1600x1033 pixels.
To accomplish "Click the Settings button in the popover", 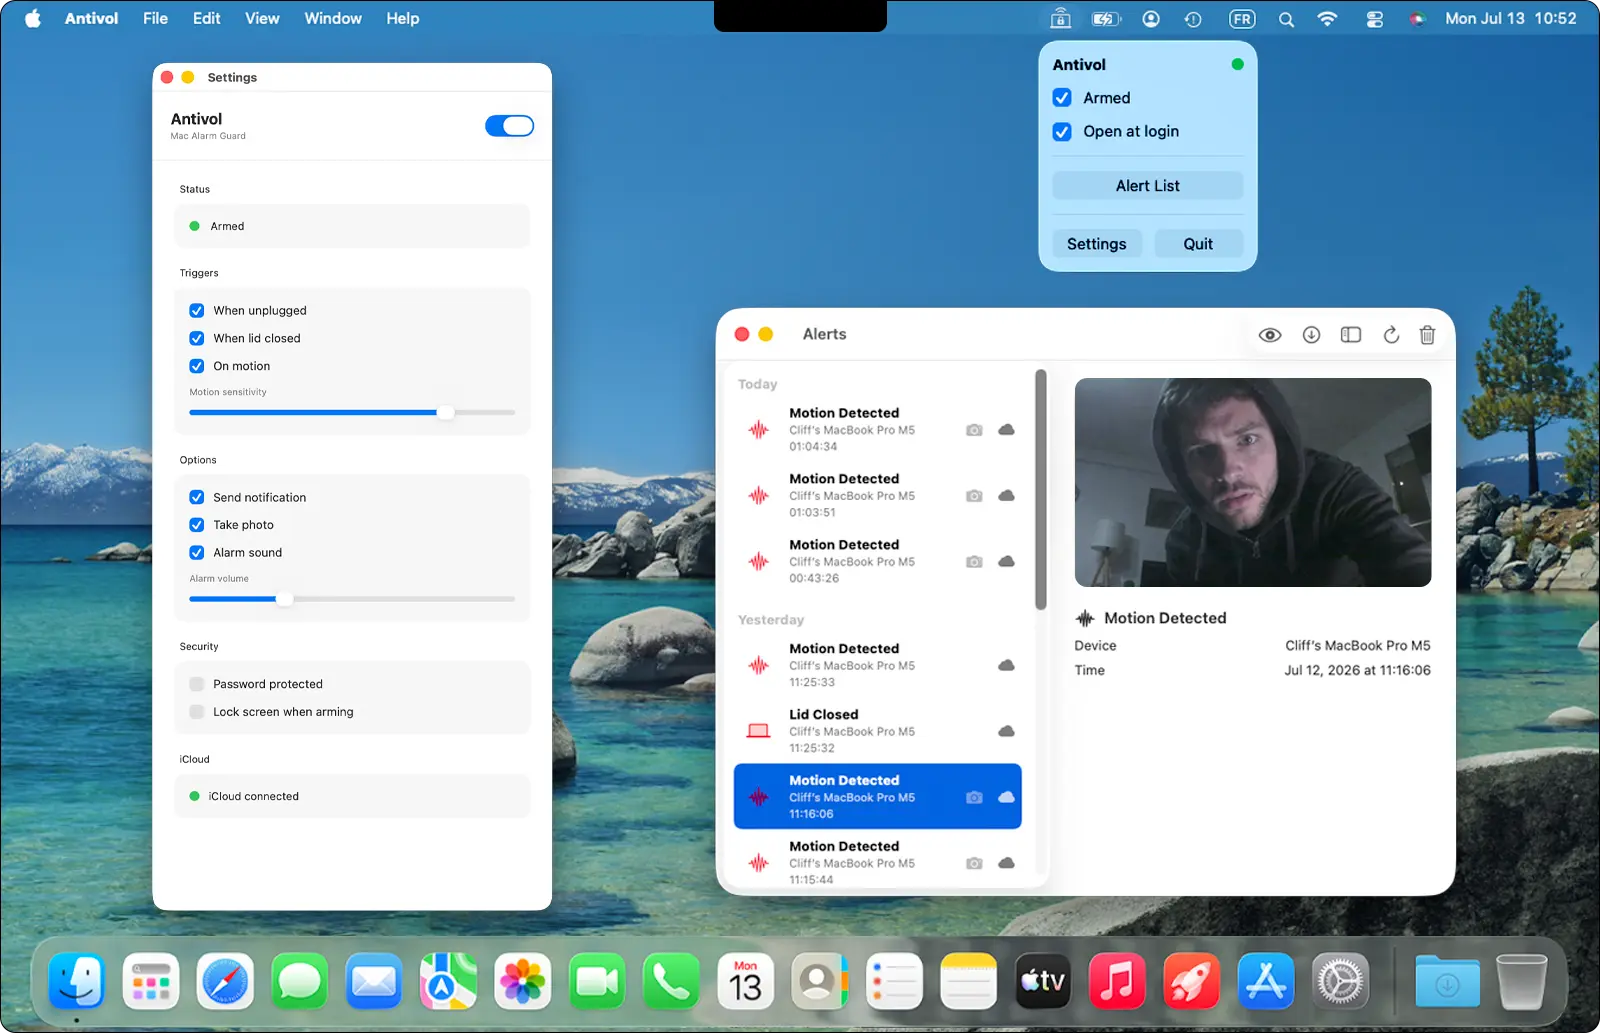I will 1097,244.
